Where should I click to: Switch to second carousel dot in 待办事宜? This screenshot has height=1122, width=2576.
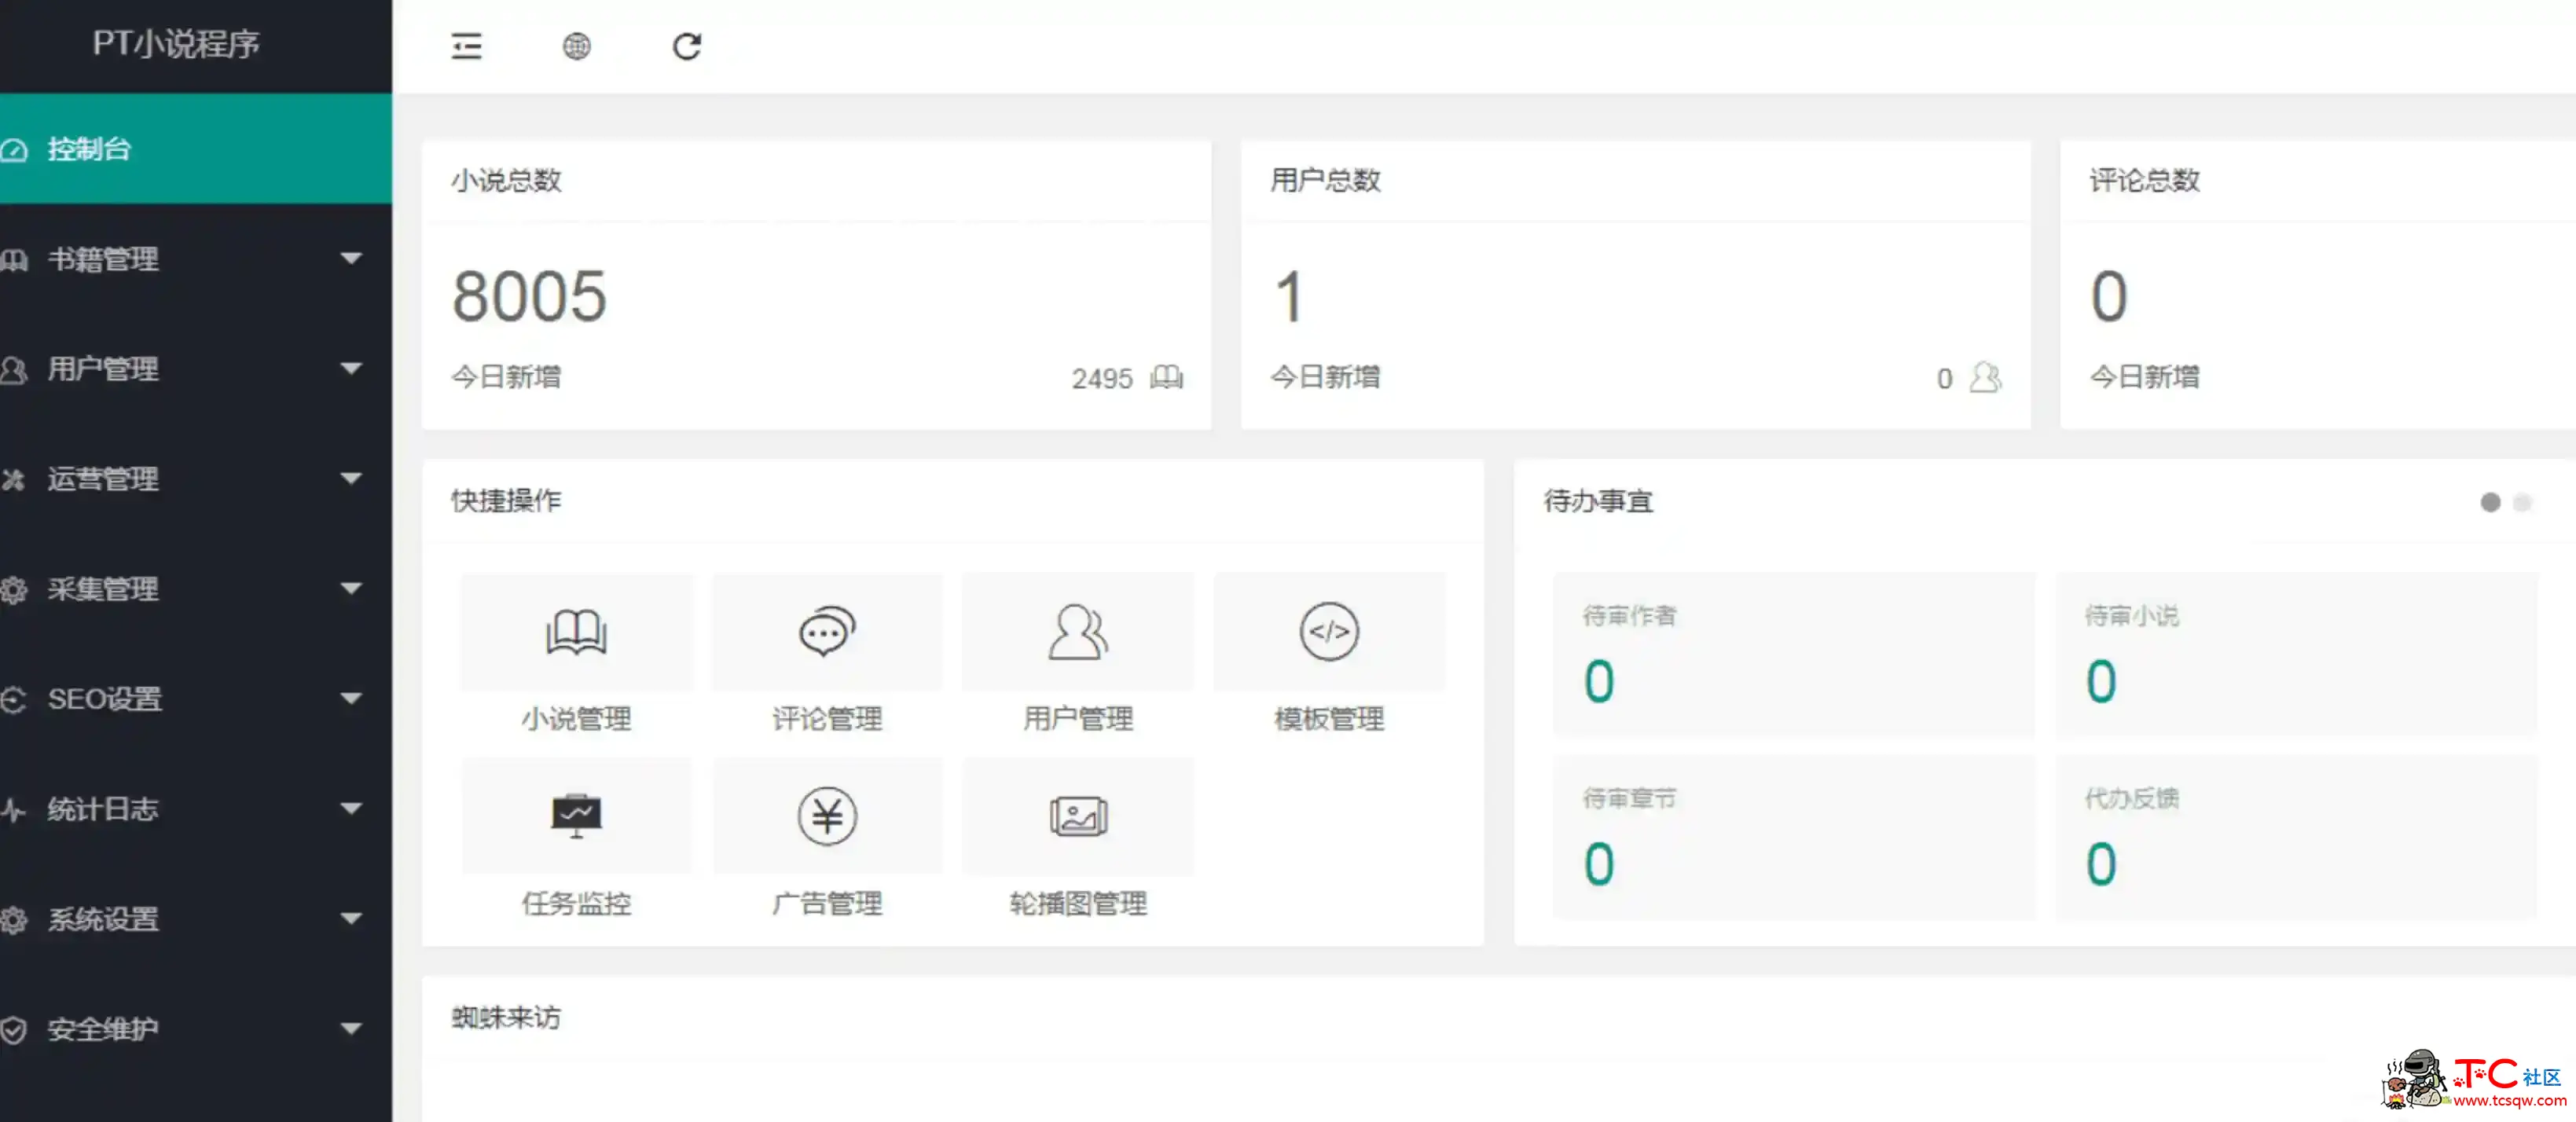coord(2522,502)
